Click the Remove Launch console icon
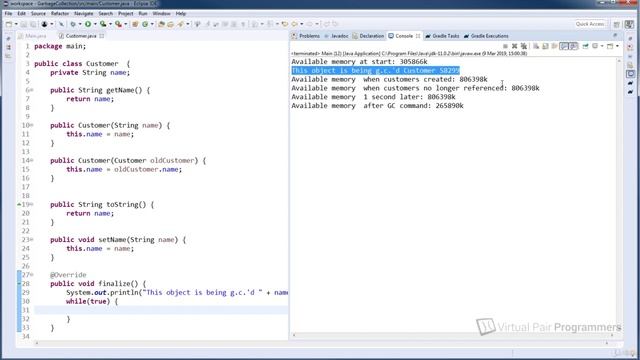 [x=515, y=46]
